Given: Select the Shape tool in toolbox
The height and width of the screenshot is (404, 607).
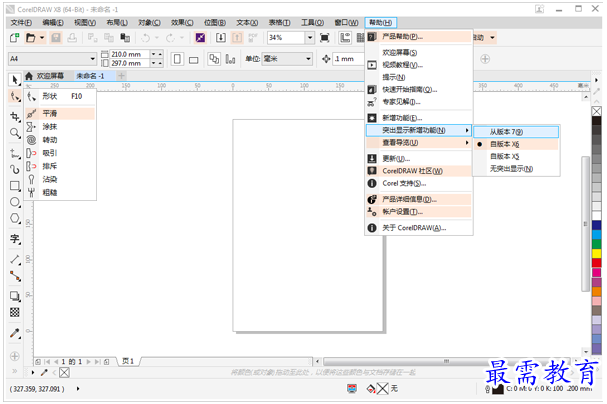Looking at the screenshot, I should [x=15, y=96].
